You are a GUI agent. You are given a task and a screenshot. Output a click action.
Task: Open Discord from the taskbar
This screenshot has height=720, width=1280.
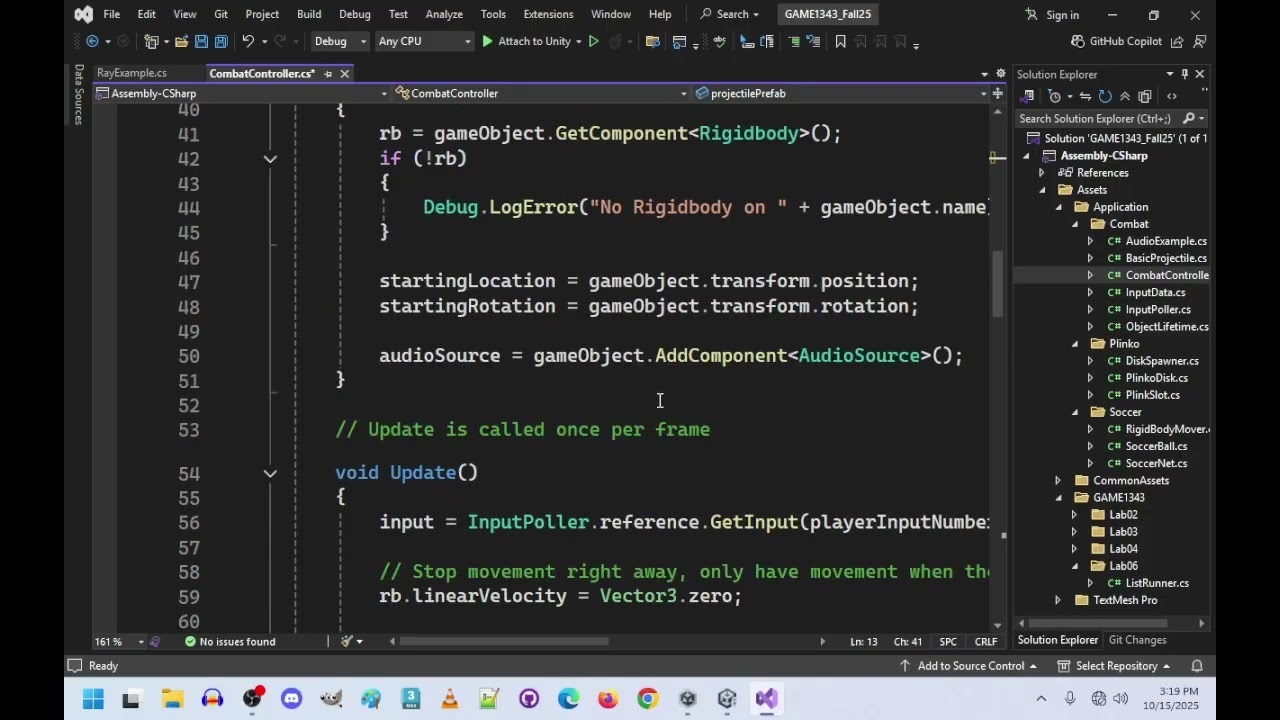[x=291, y=698]
